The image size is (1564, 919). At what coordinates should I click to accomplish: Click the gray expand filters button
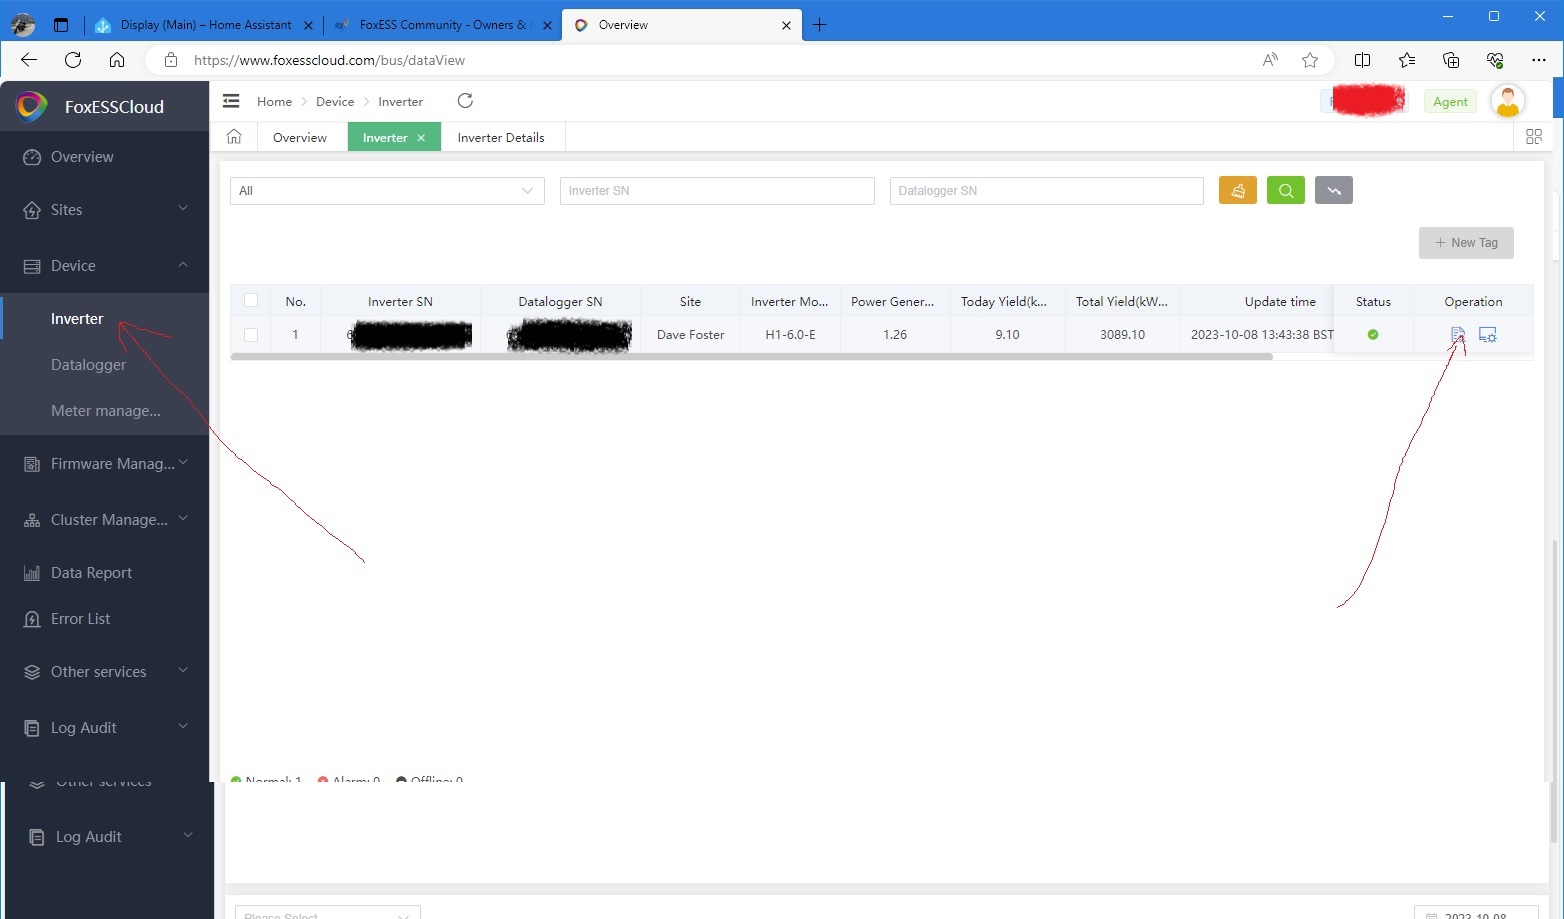point(1333,190)
